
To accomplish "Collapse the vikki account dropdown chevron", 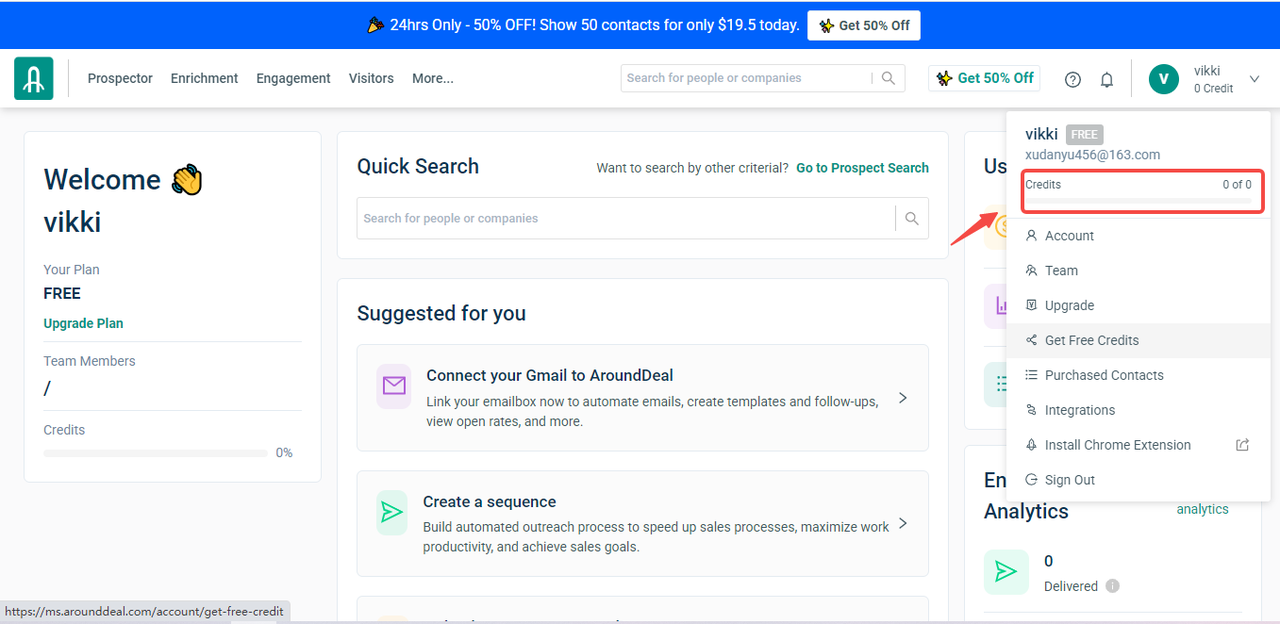I will (1255, 79).
